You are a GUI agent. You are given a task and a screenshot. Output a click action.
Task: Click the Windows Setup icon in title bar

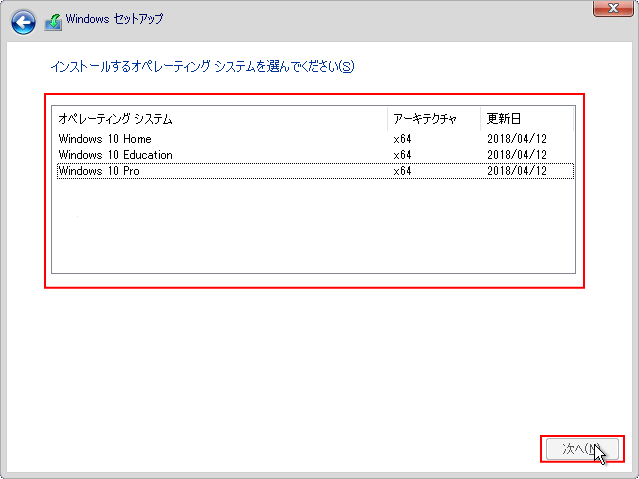(53, 22)
